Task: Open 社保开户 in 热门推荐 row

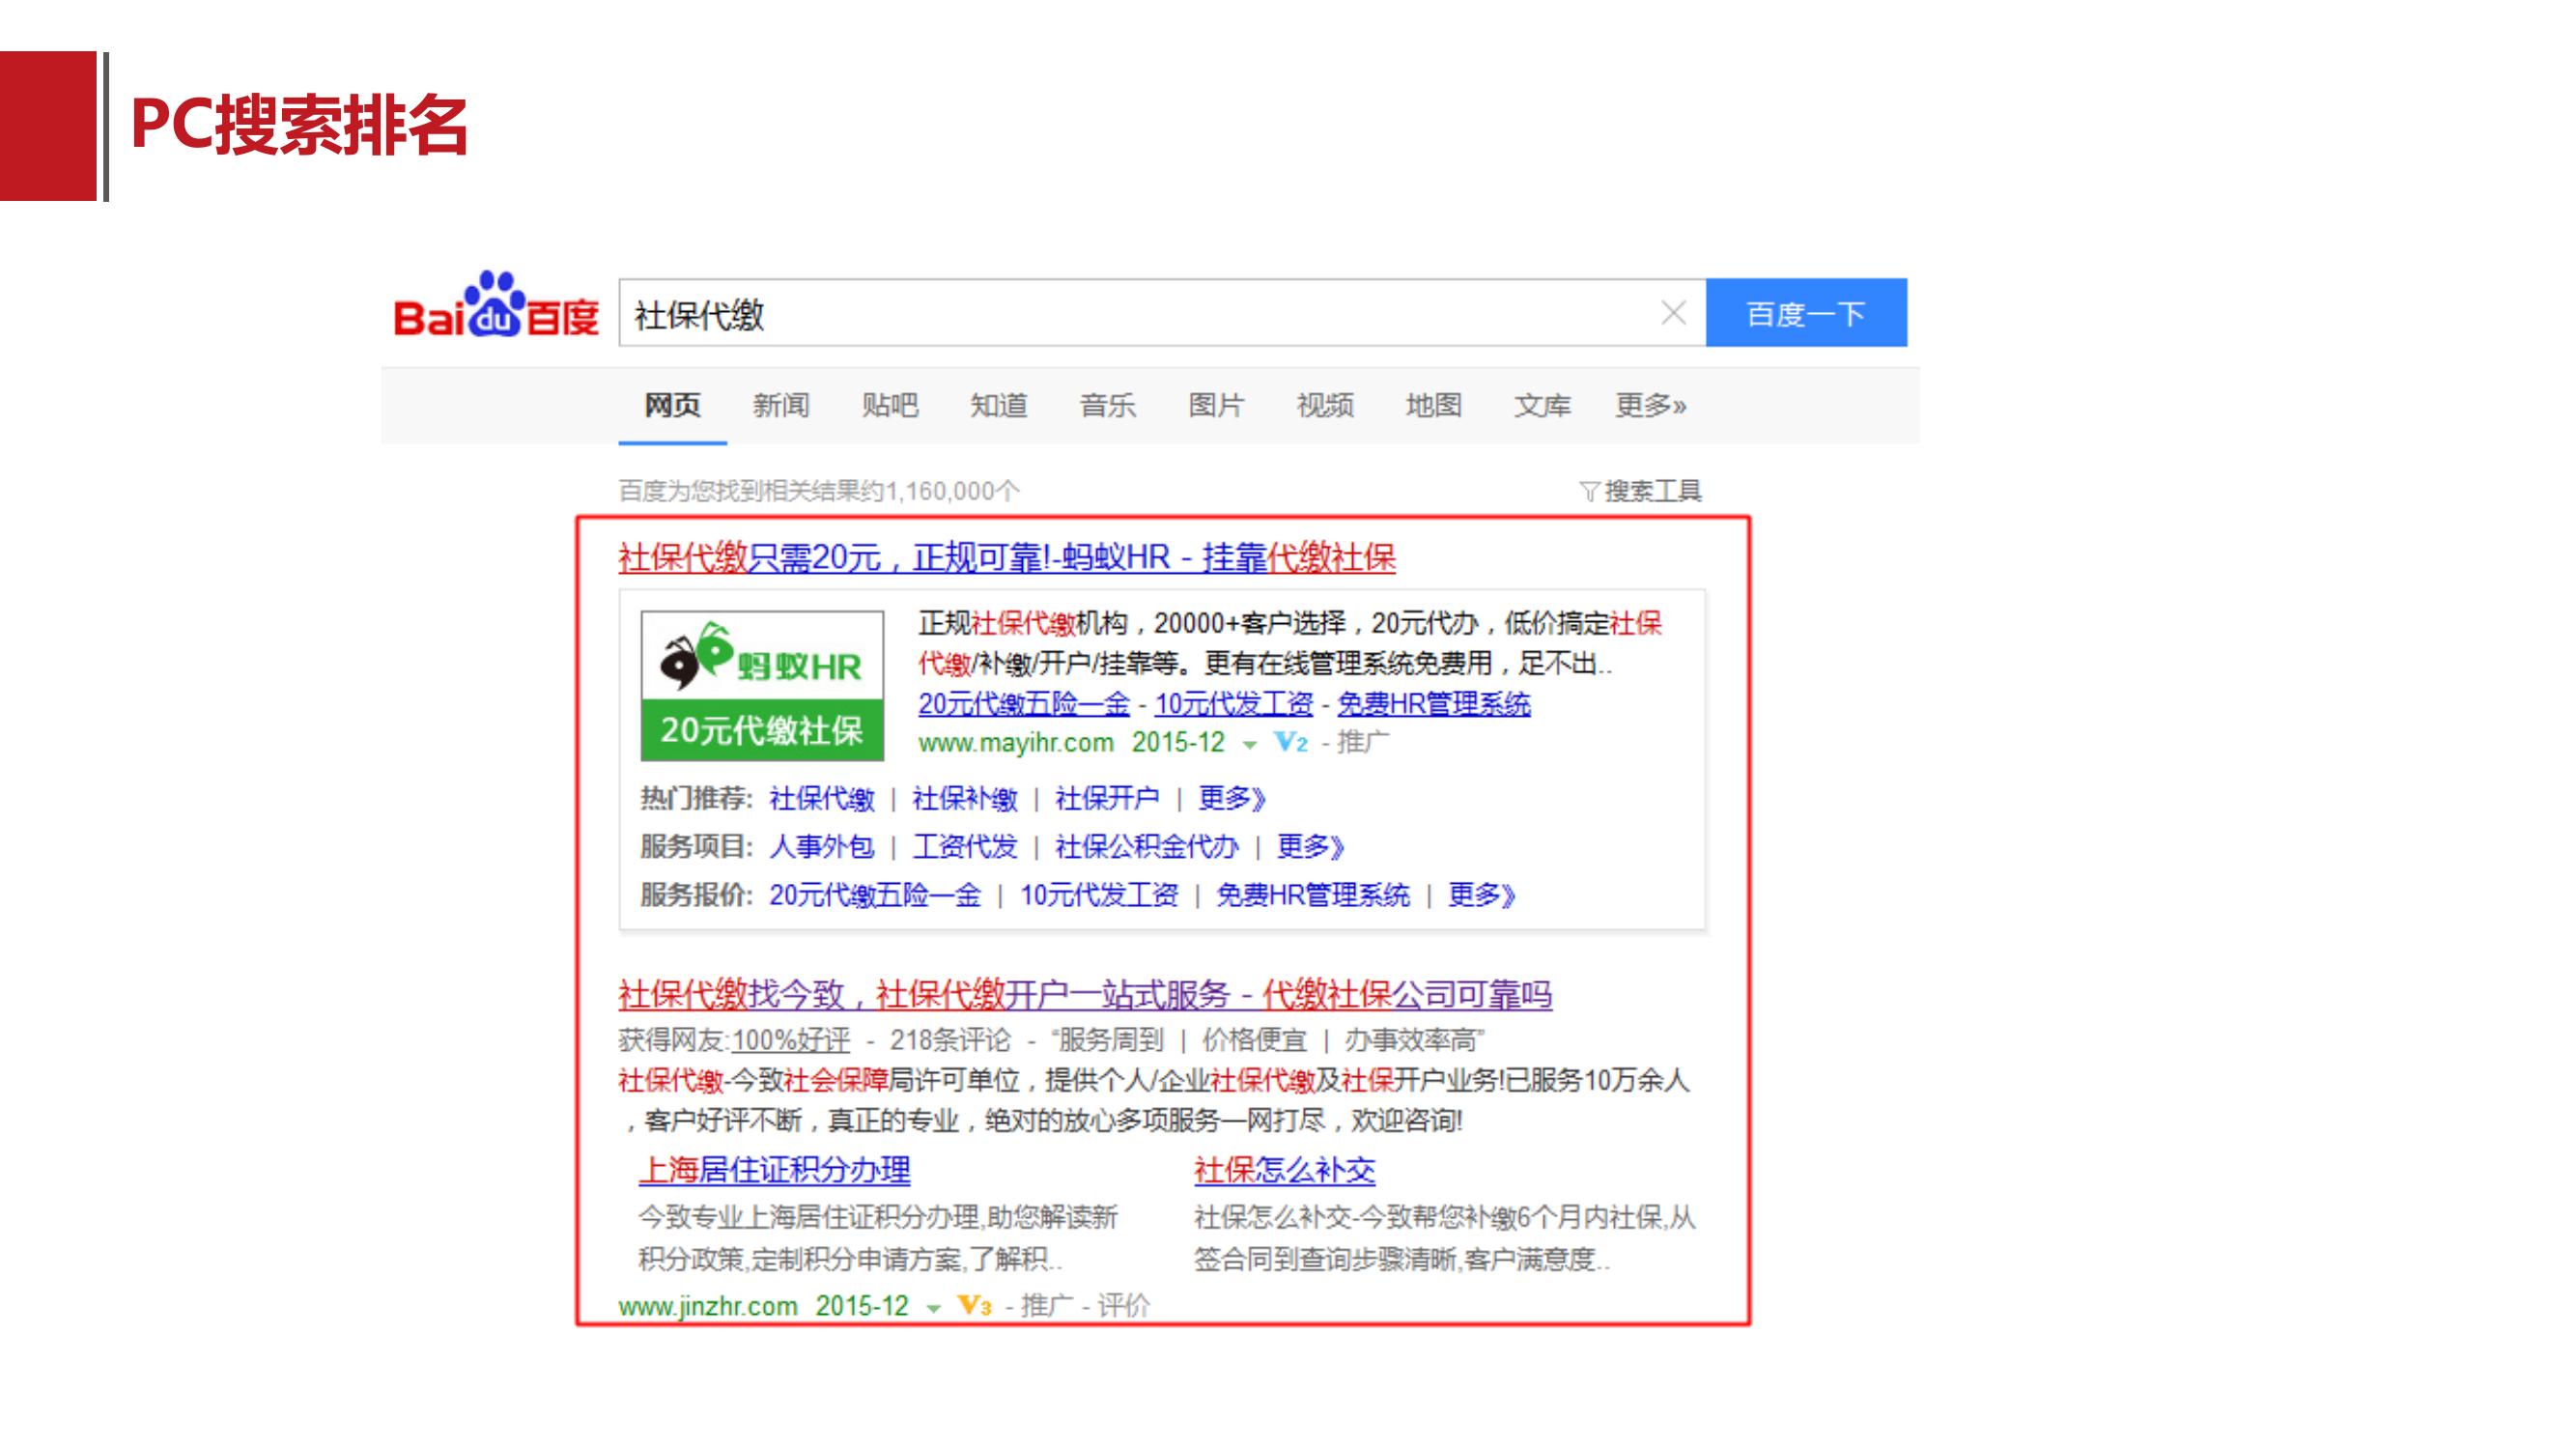Action: tap(1107, 799)
